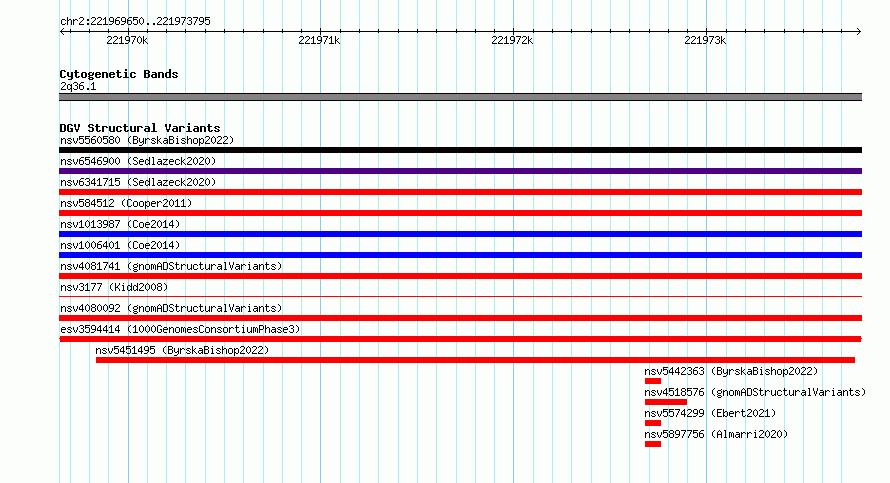The height and width of the screenshot is (483, 890).
Task: Click the nsv4518576 (gnomADStructuralVariants) label
Action: click(x=755, y=392)
